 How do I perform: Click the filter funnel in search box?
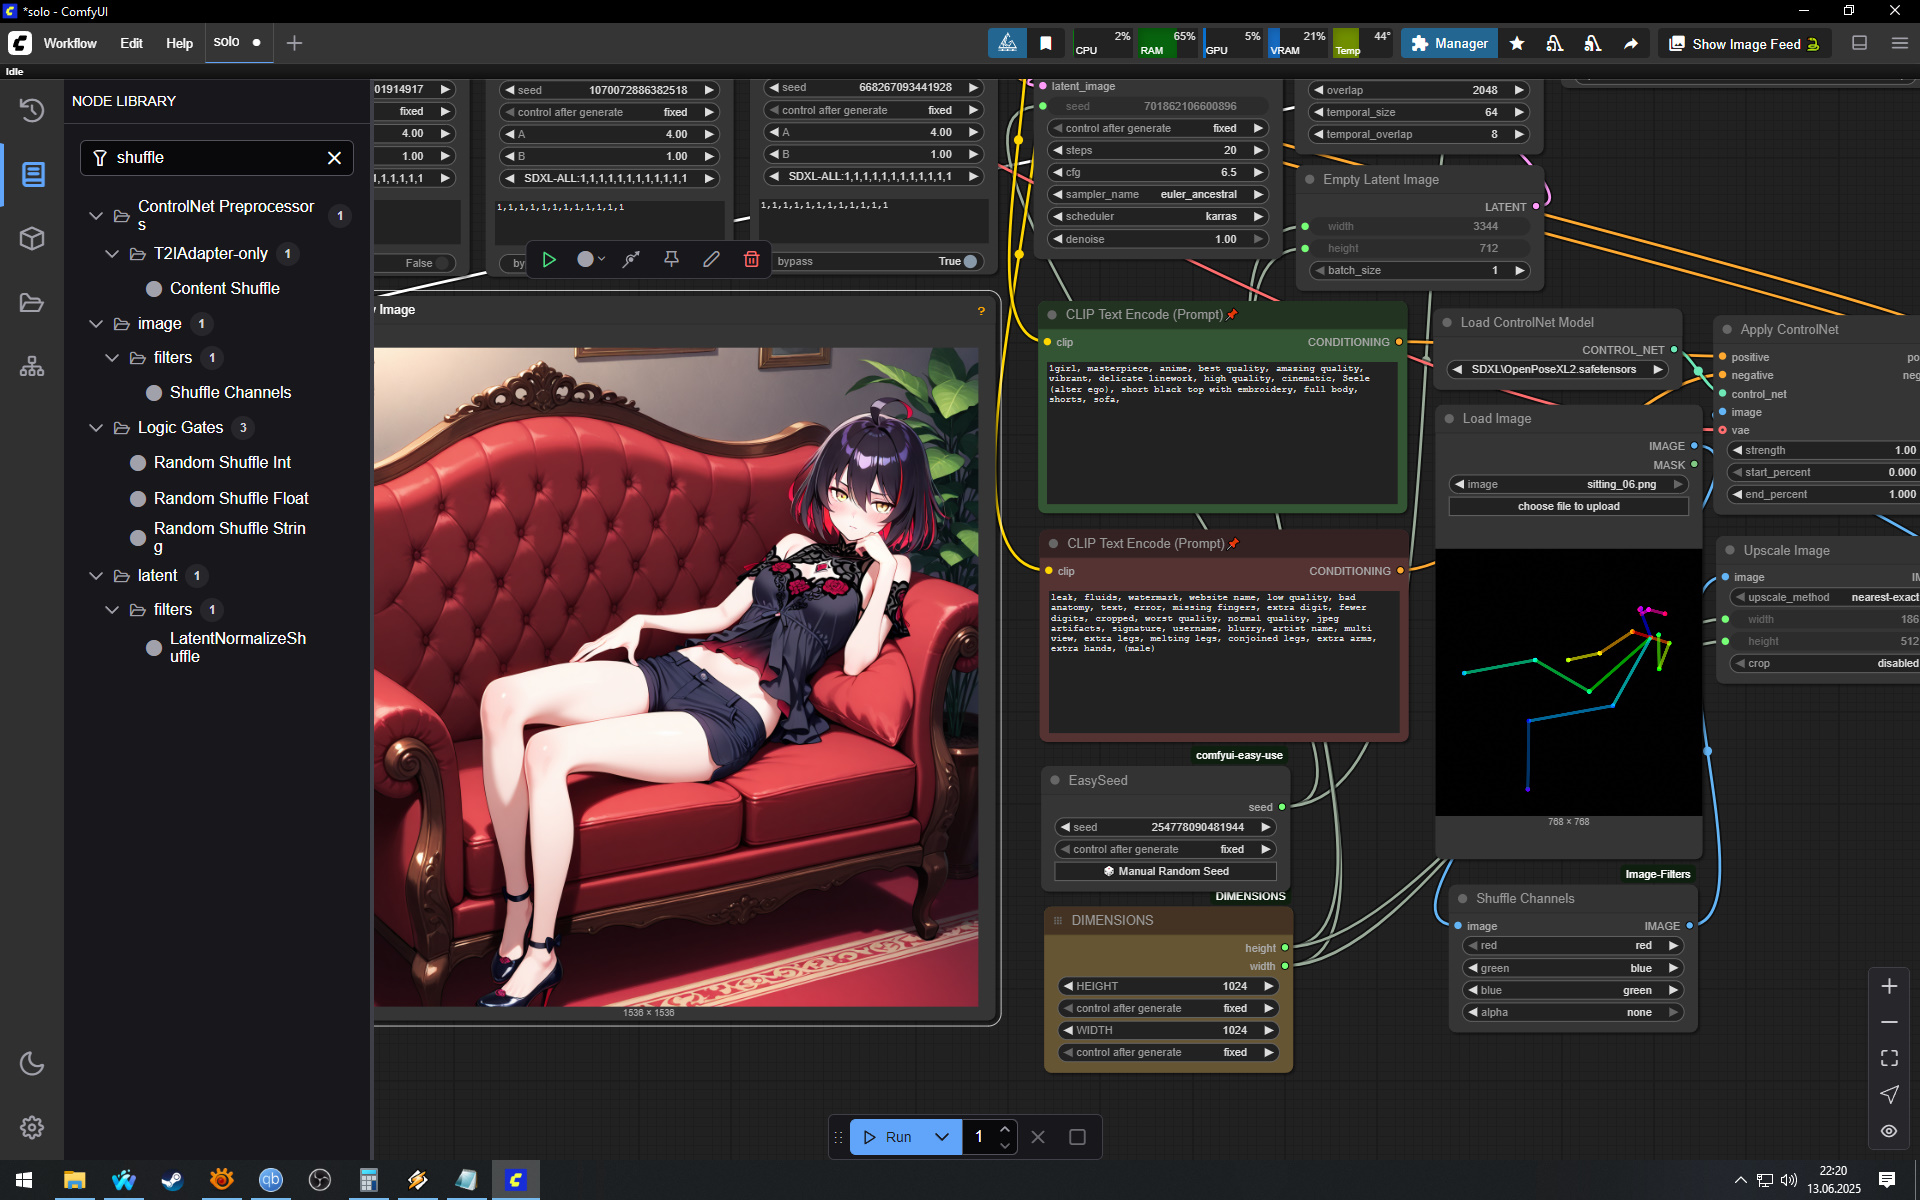100,158
